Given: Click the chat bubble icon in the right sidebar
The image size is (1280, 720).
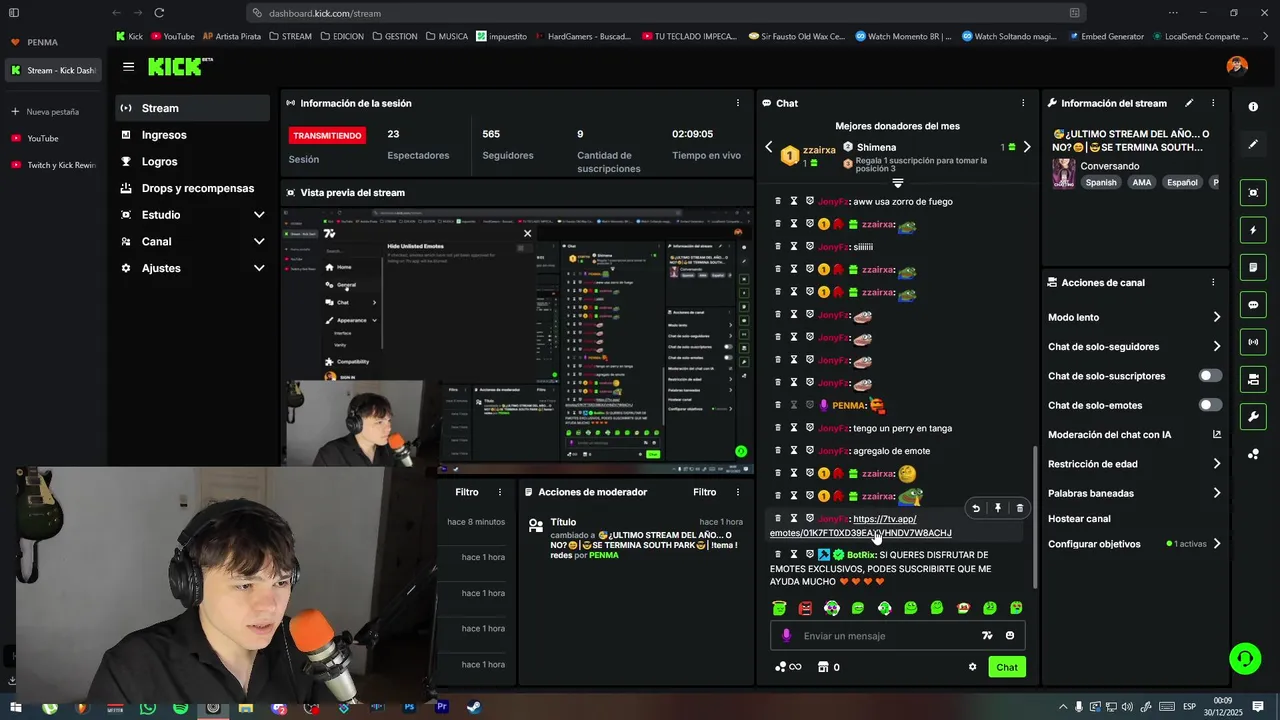Looking at the screenshot, I should tap(1253, 305).
